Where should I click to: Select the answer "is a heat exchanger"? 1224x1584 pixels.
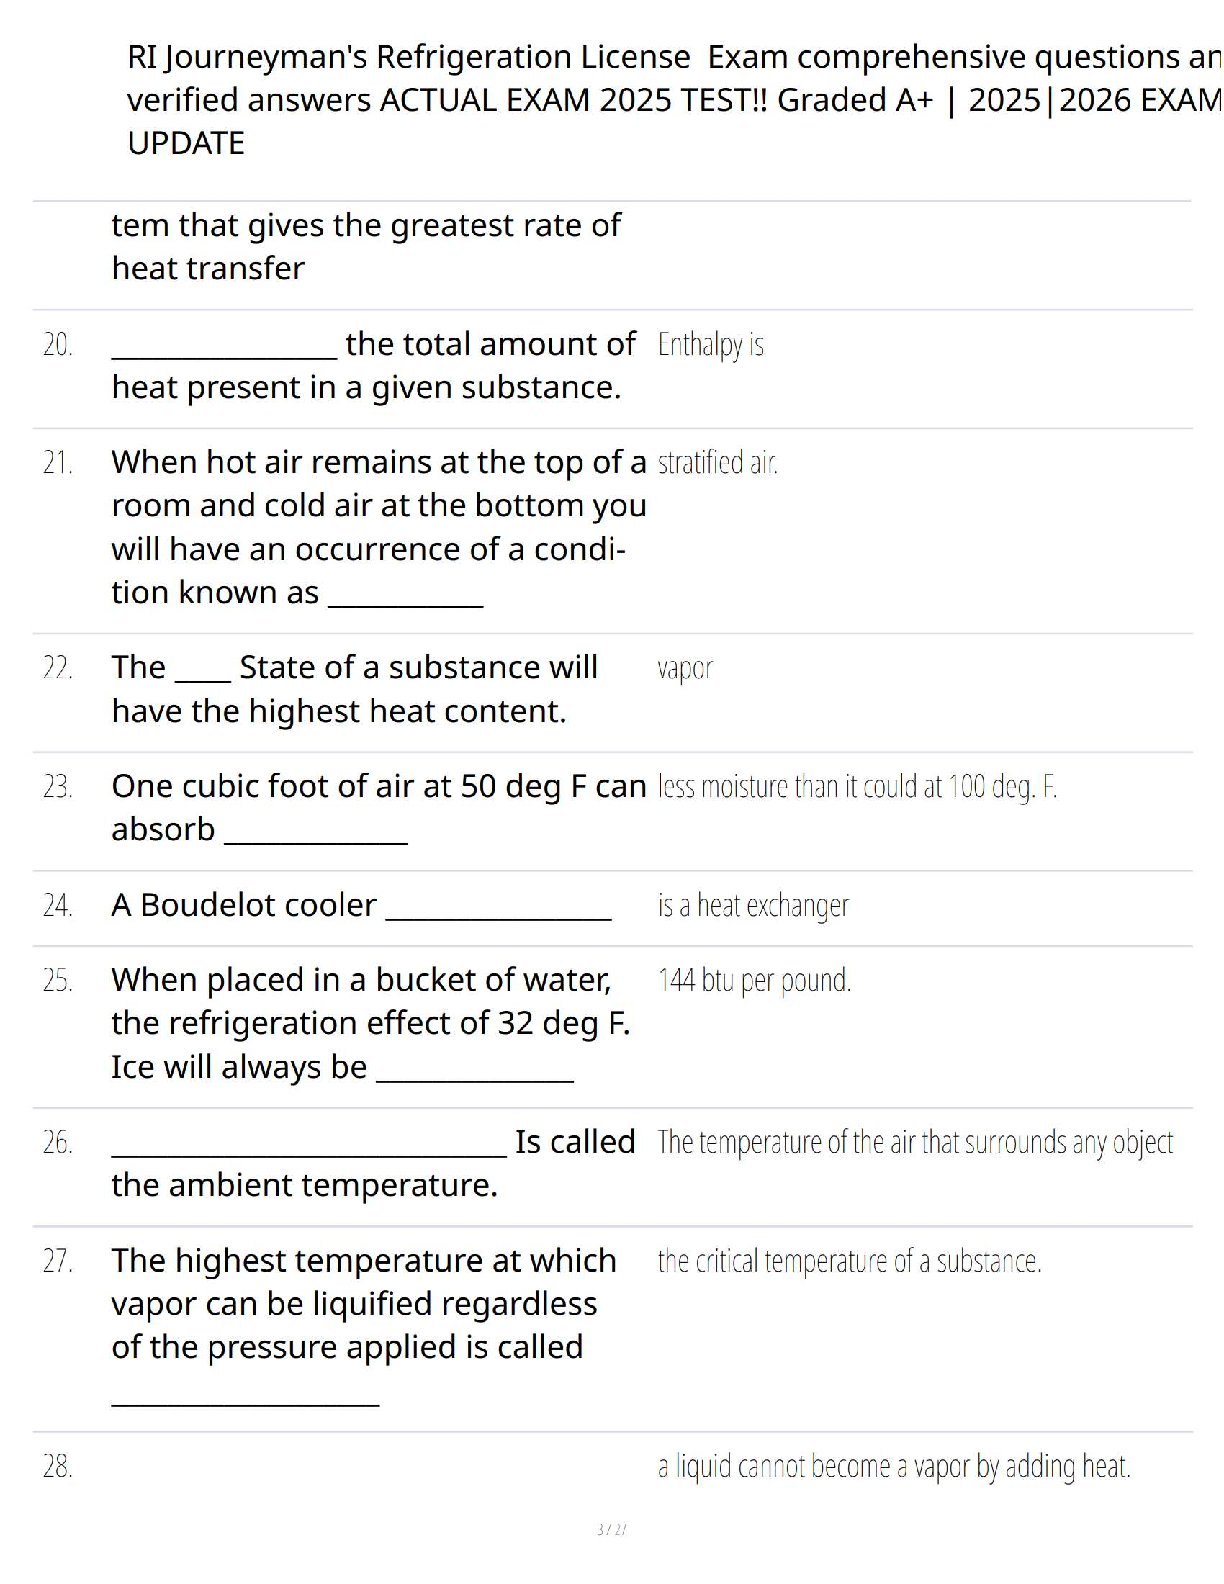[x=753, y=906]
